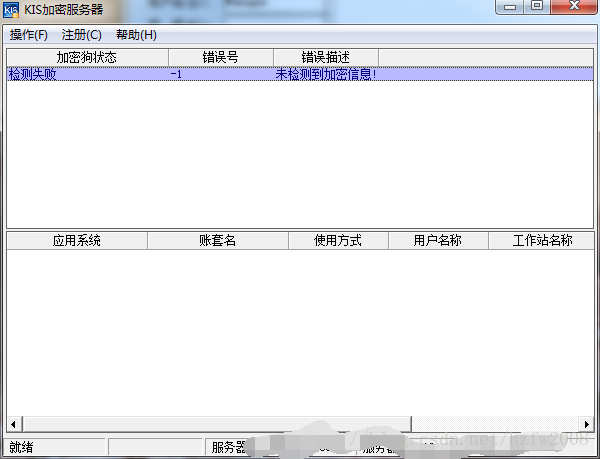
Task: Click the left scroll arrow
Action: (14, 424)
